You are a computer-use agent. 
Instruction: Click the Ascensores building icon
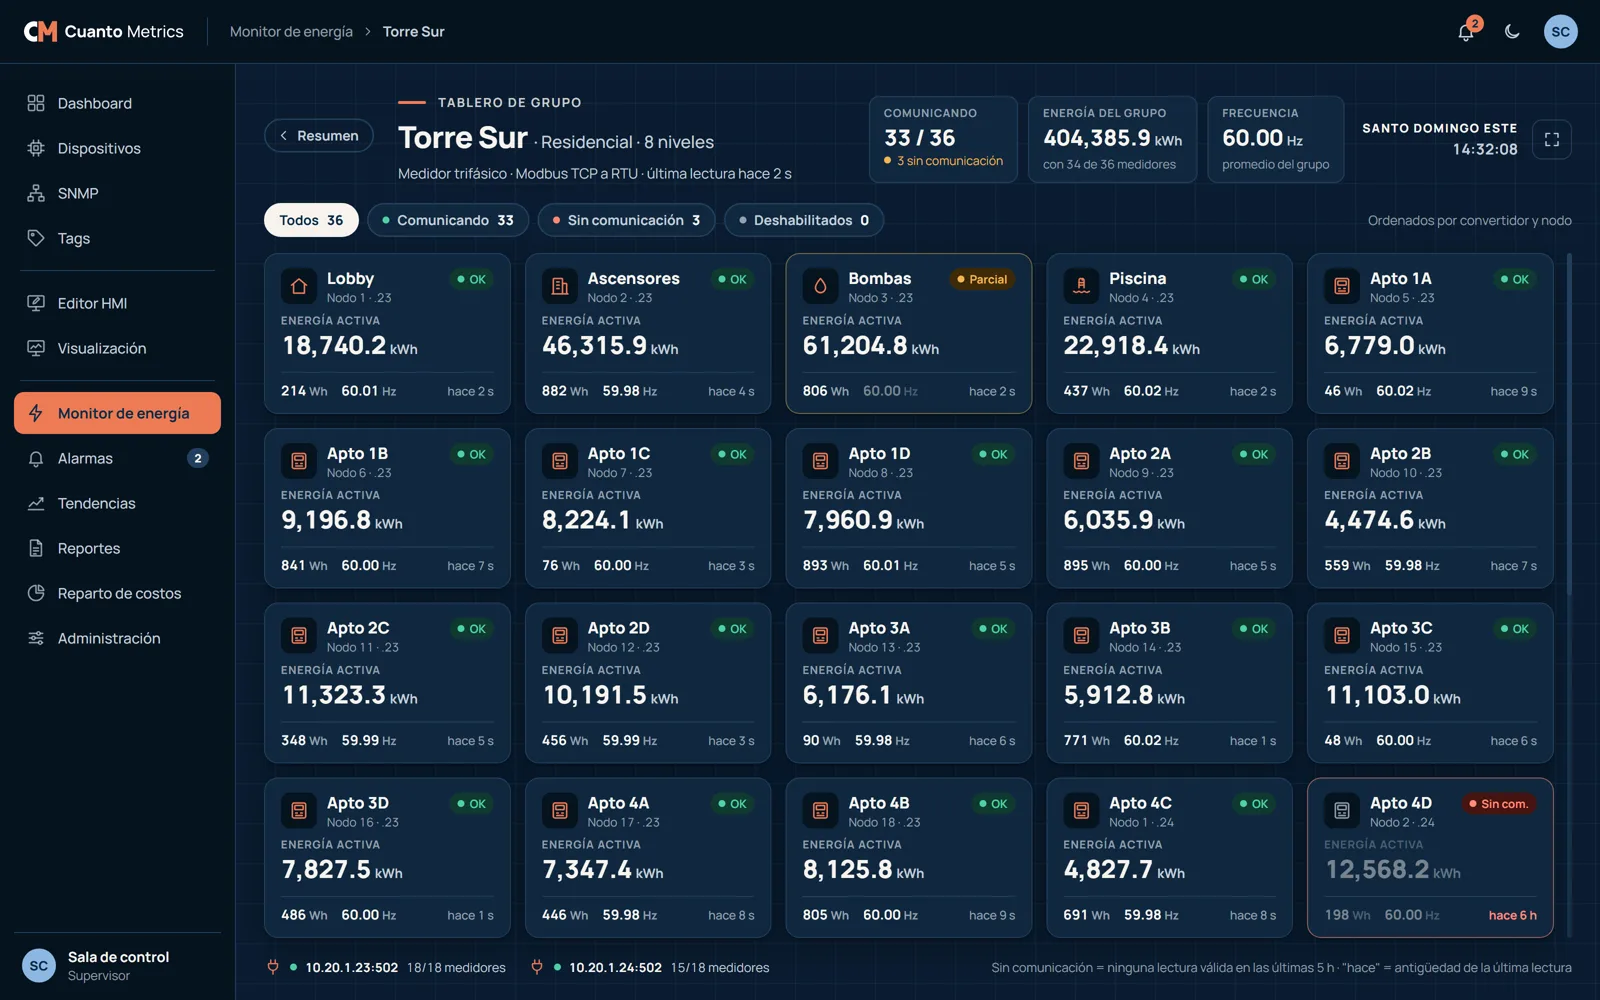click(x=560, y=287)
